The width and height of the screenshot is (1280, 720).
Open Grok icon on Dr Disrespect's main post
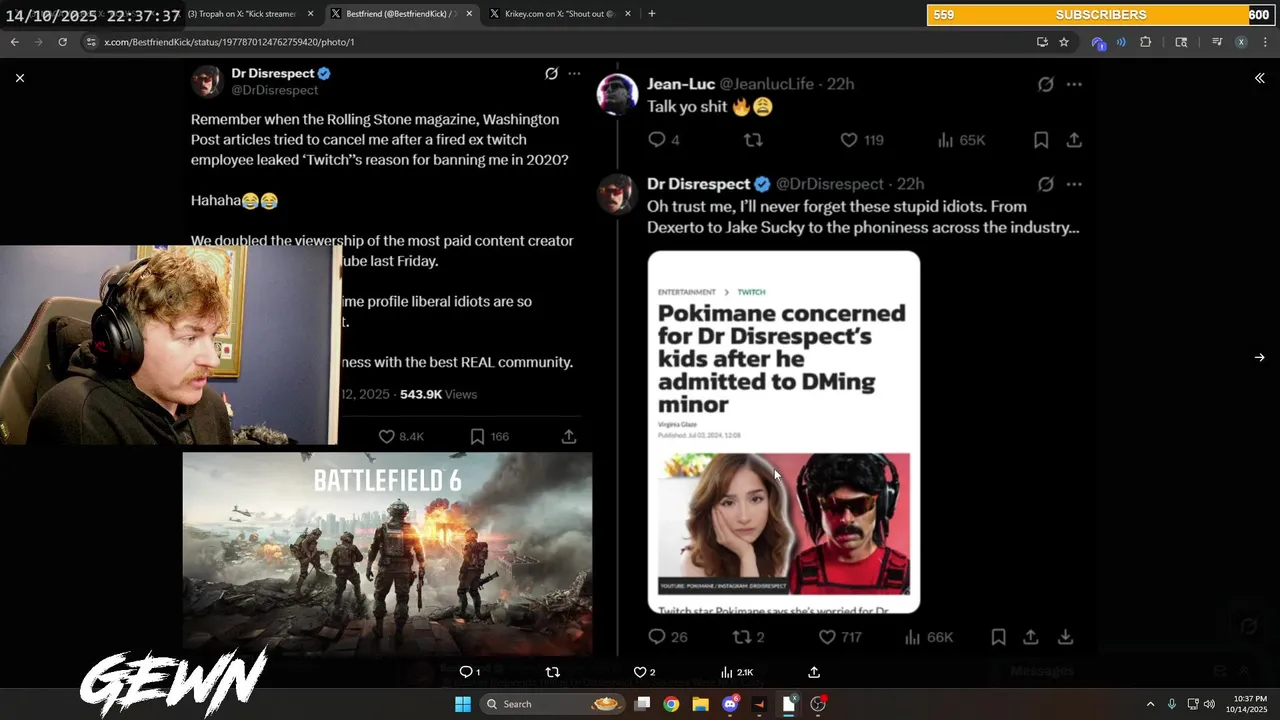tap(551, 74)
